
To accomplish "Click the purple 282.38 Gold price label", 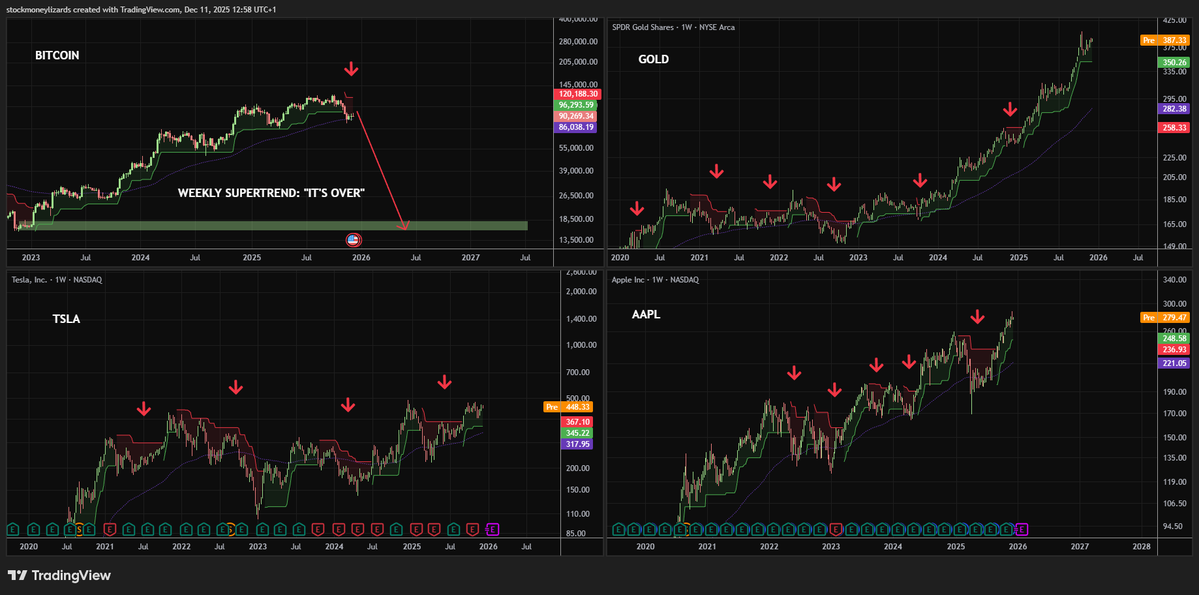I will coord(1176,109).
